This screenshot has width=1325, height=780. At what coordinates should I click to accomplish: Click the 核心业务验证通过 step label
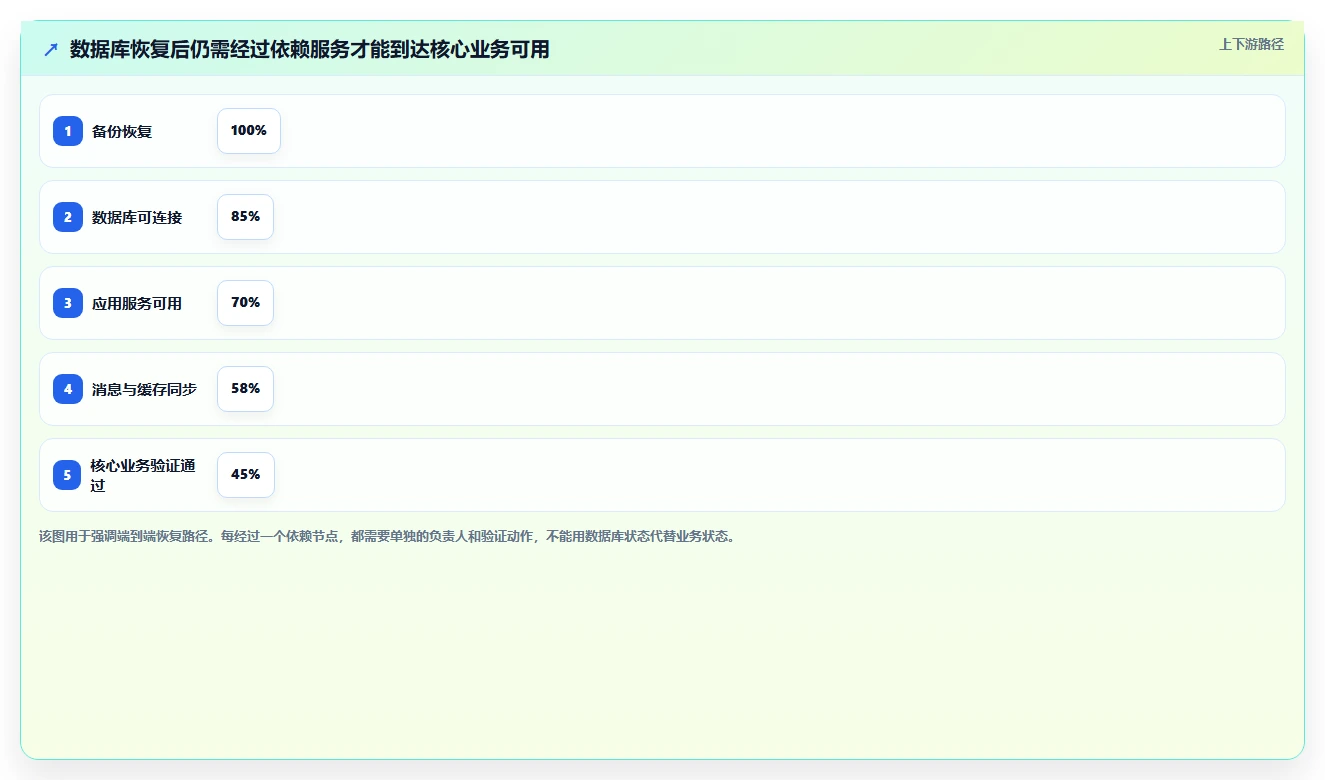pos(143,475)
